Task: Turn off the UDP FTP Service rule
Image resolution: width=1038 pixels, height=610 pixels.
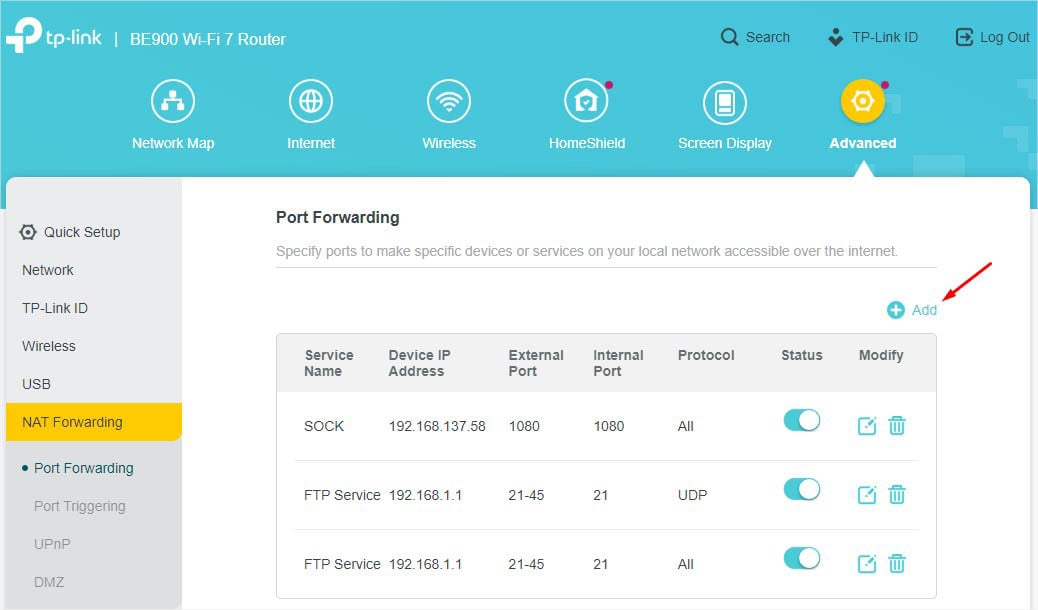Action: coord(801,489)
